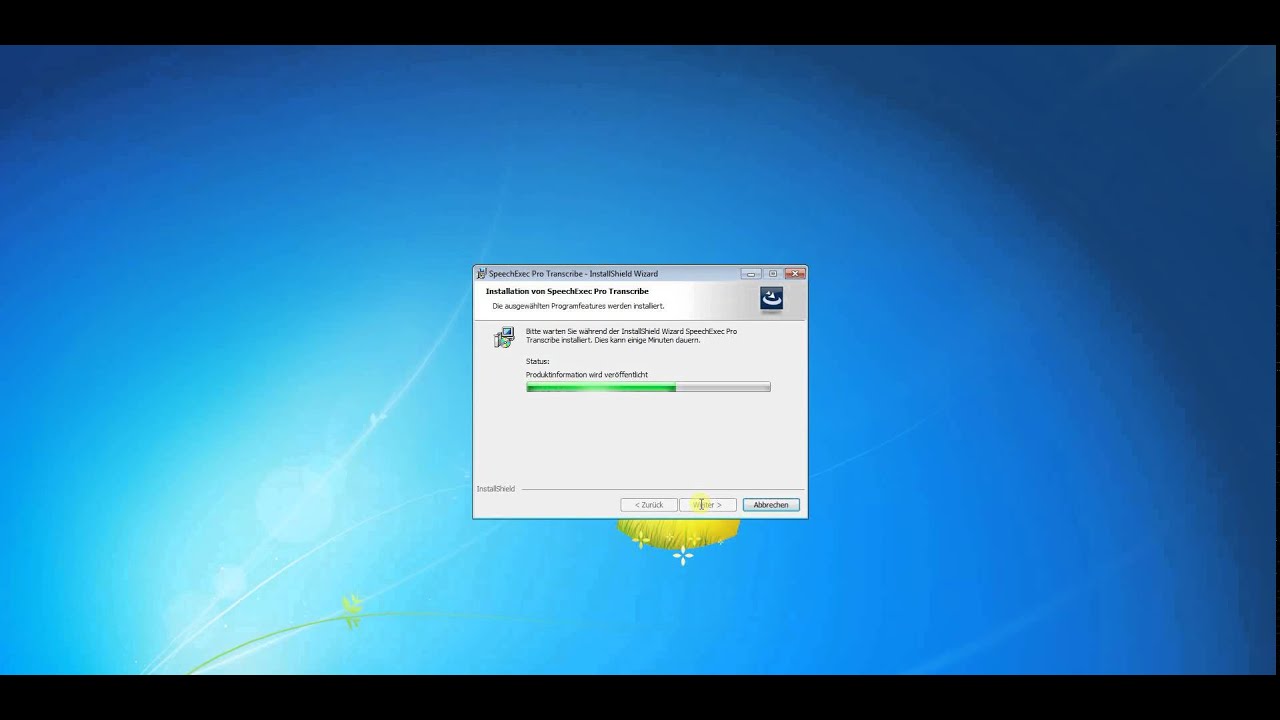Viewport: 1280px width, 720px height.
Task: Click the 'Bitte warten Sie während' message text
Action: coord(632,335)
